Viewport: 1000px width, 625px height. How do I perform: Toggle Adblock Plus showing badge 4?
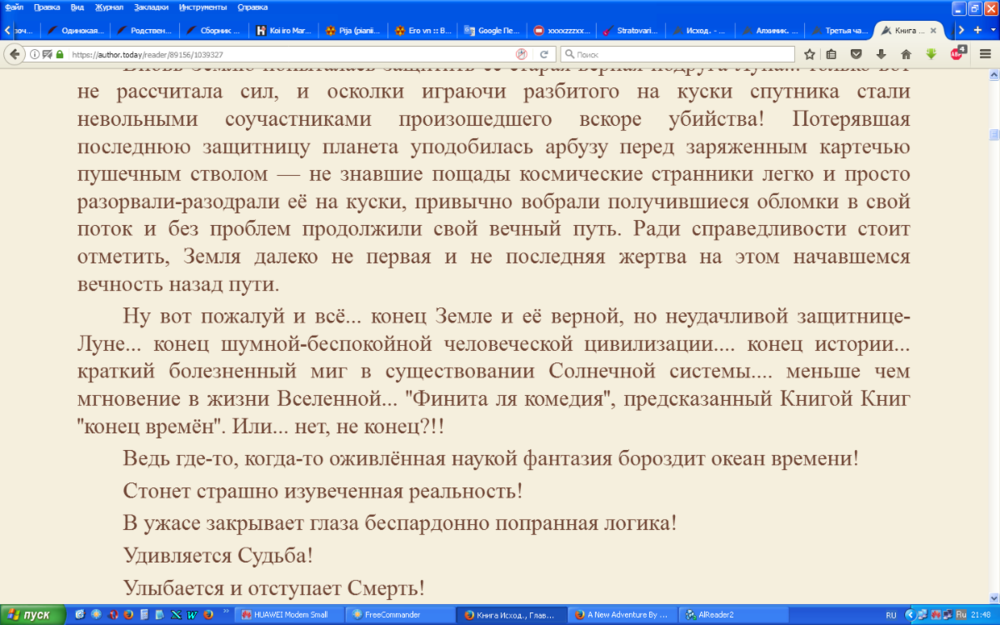(x=957, y=53)
